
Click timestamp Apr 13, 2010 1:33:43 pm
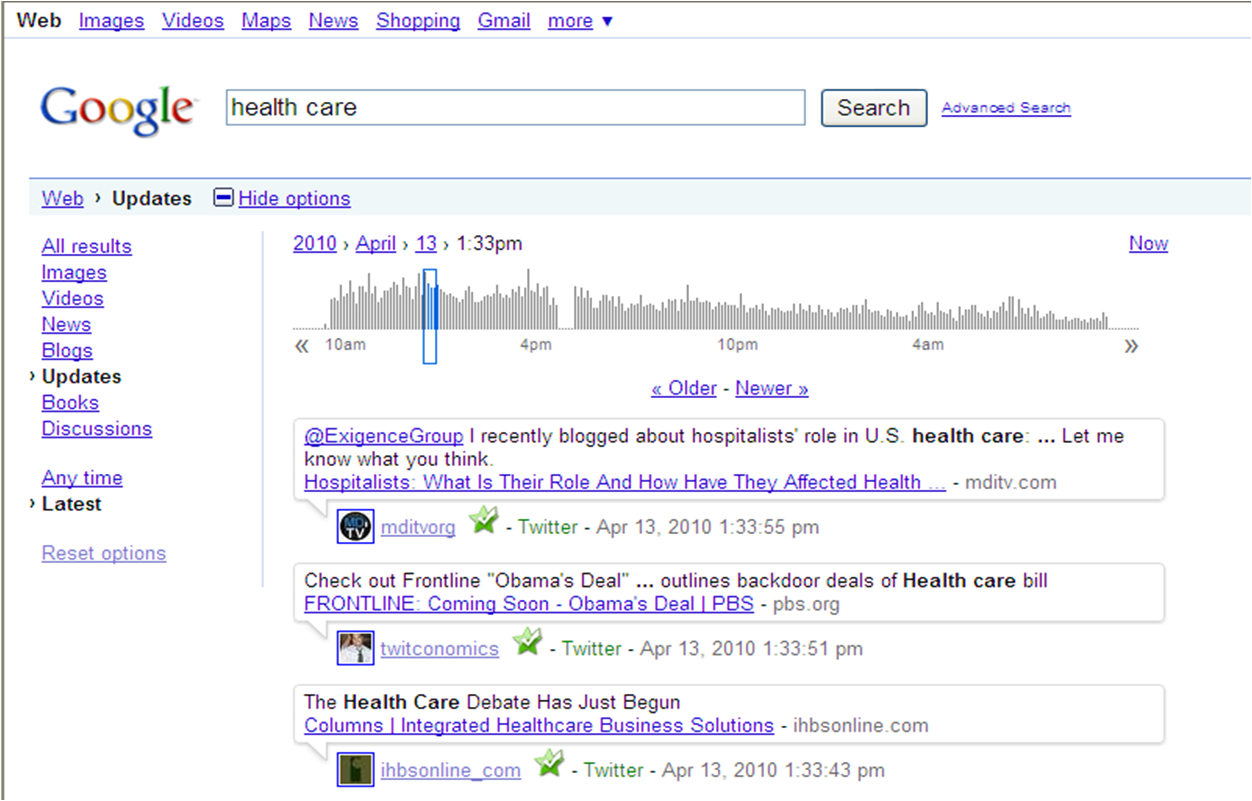(773, 771)
